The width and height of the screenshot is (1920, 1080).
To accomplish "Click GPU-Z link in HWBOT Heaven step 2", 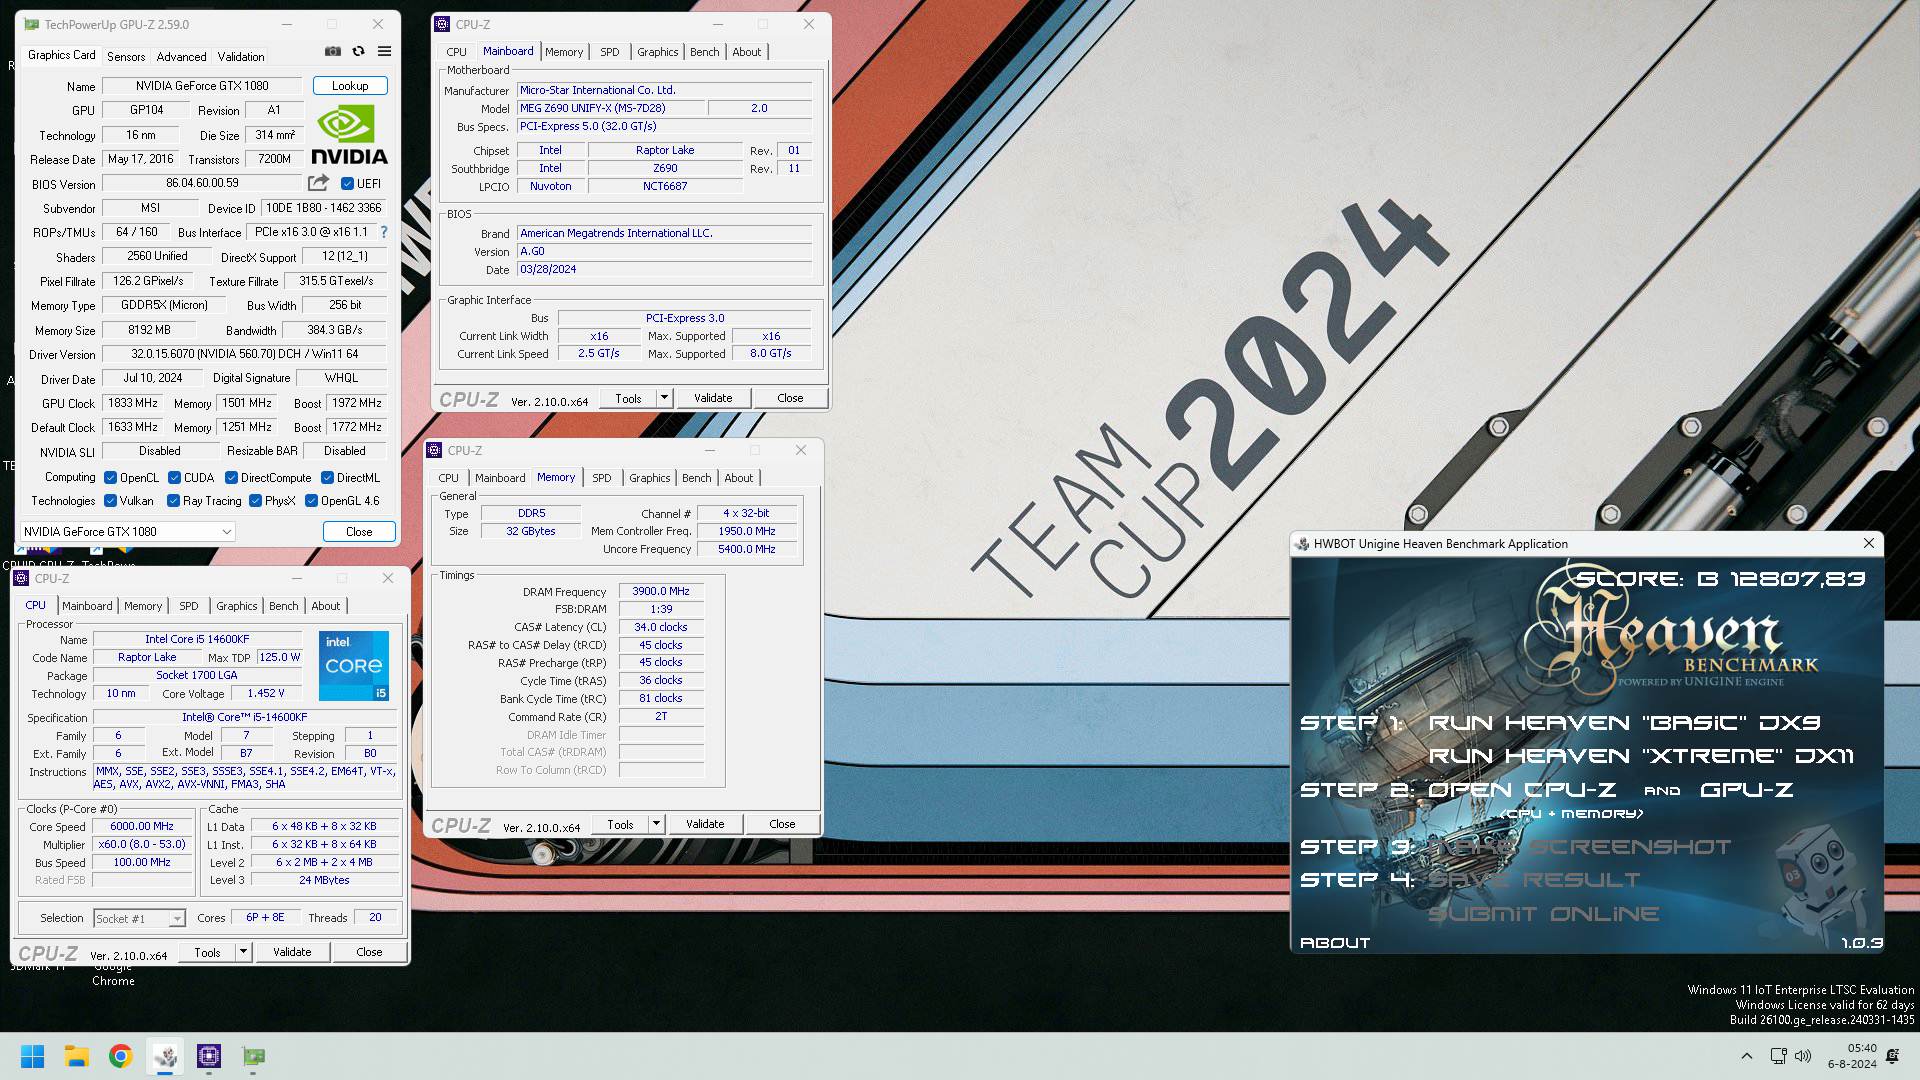I will tap(1746, 790).
